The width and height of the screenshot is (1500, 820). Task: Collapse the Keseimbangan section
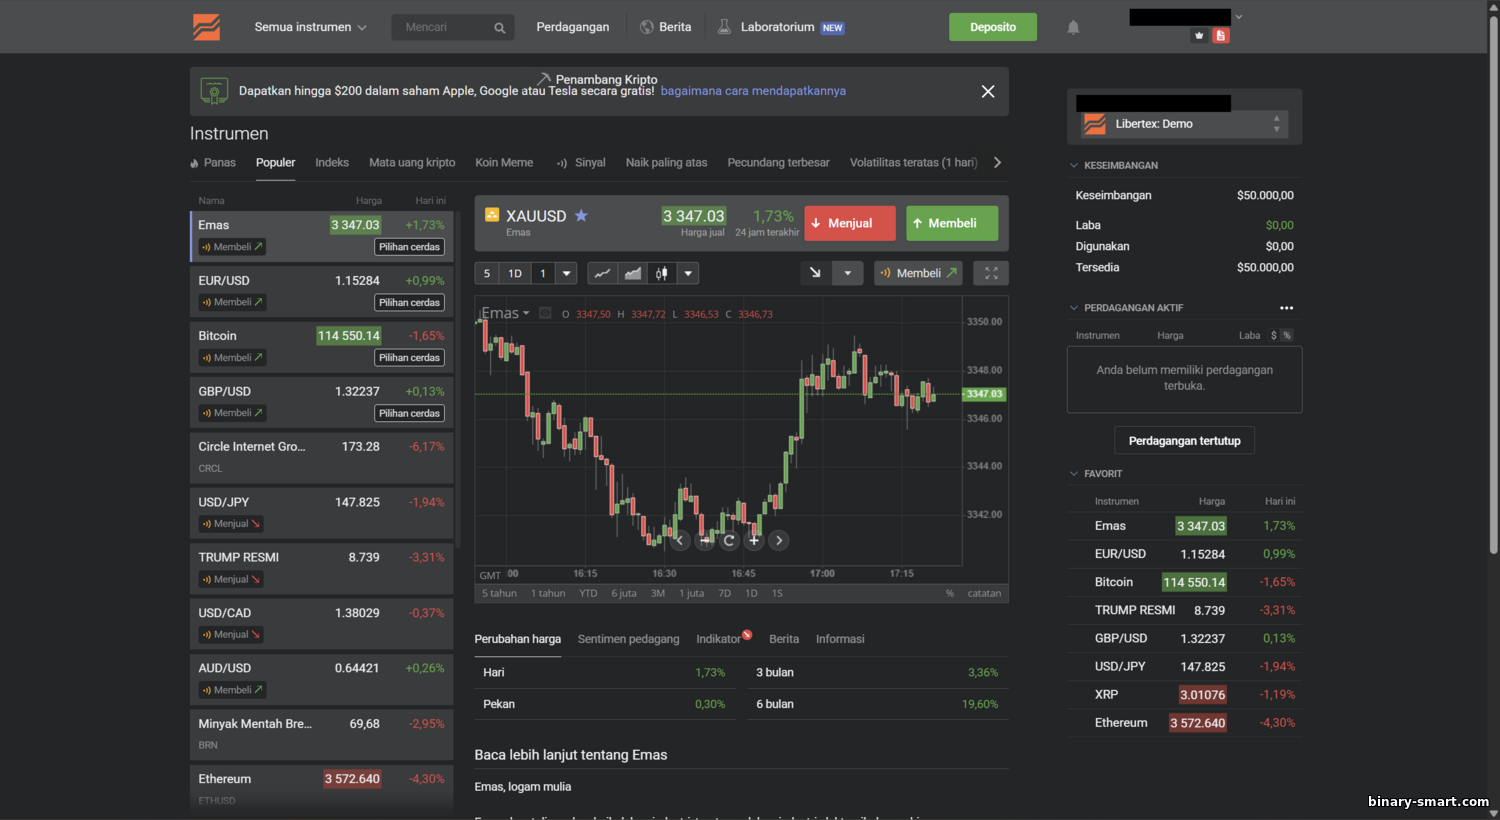[x=1074, y=165]
